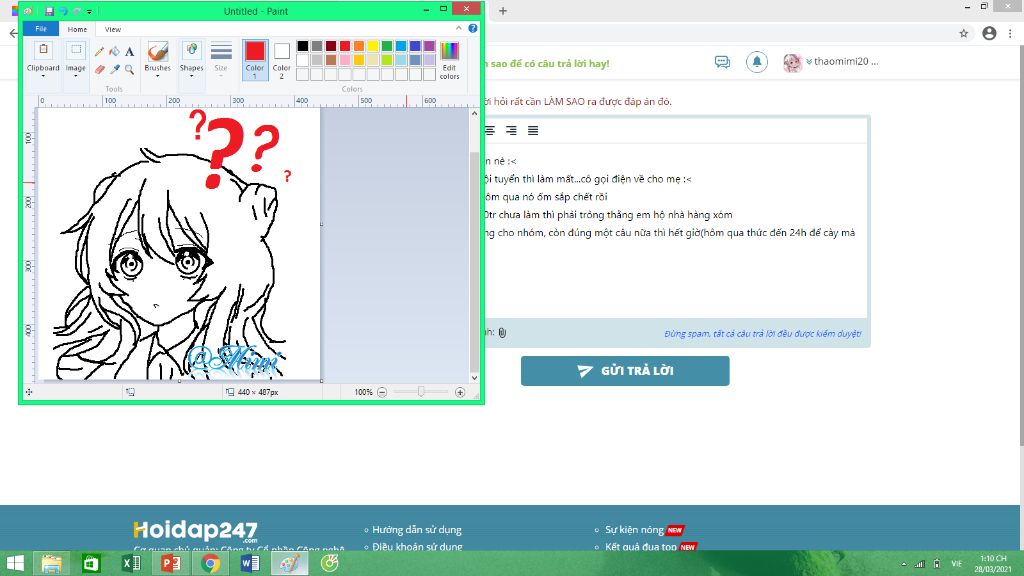Select the Eraser tool in Paint

coord(99,69)
